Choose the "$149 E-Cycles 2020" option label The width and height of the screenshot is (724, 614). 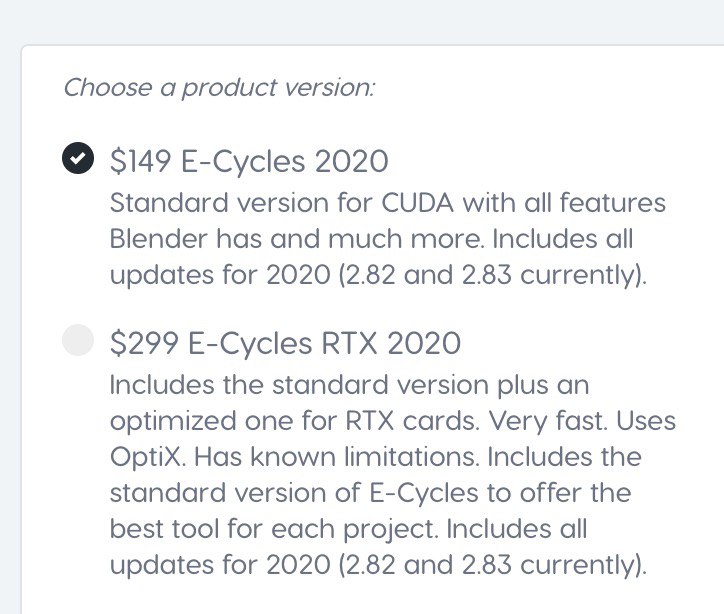[249, 162]
